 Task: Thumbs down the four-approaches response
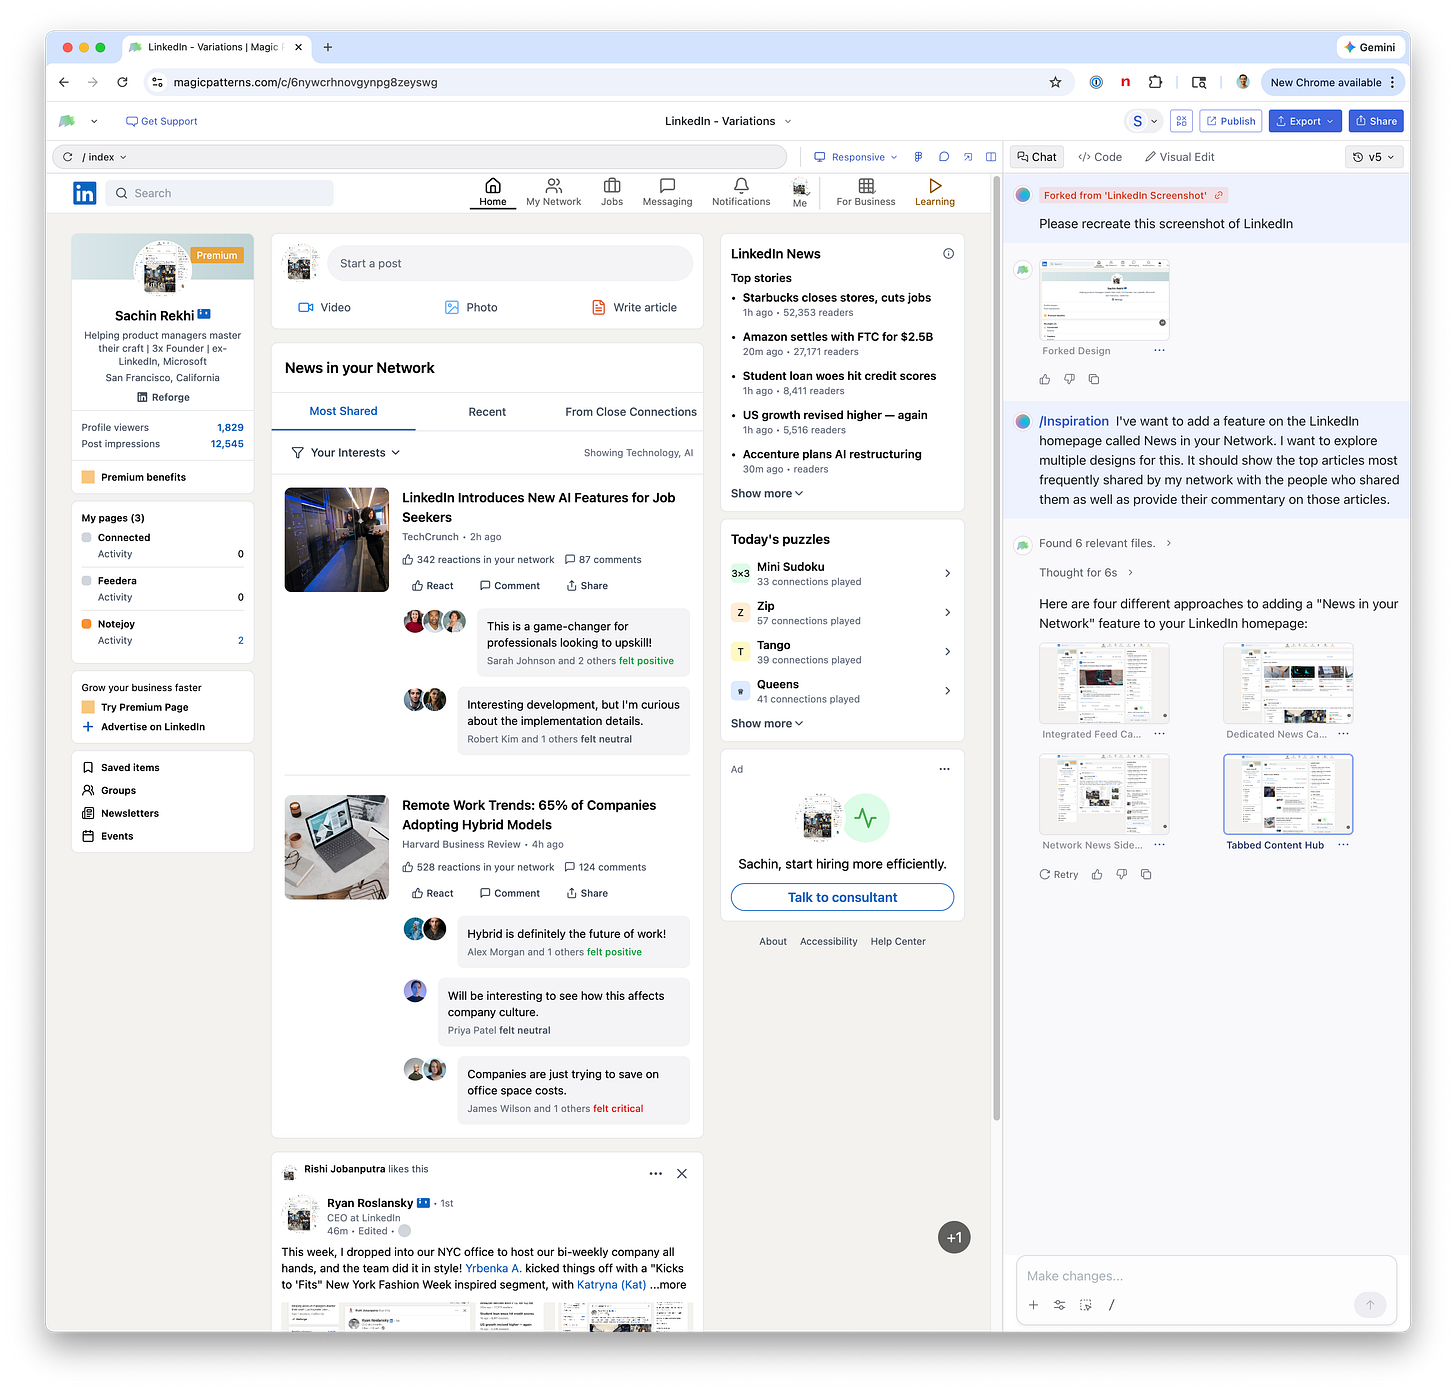click(x=1121, y=874)
